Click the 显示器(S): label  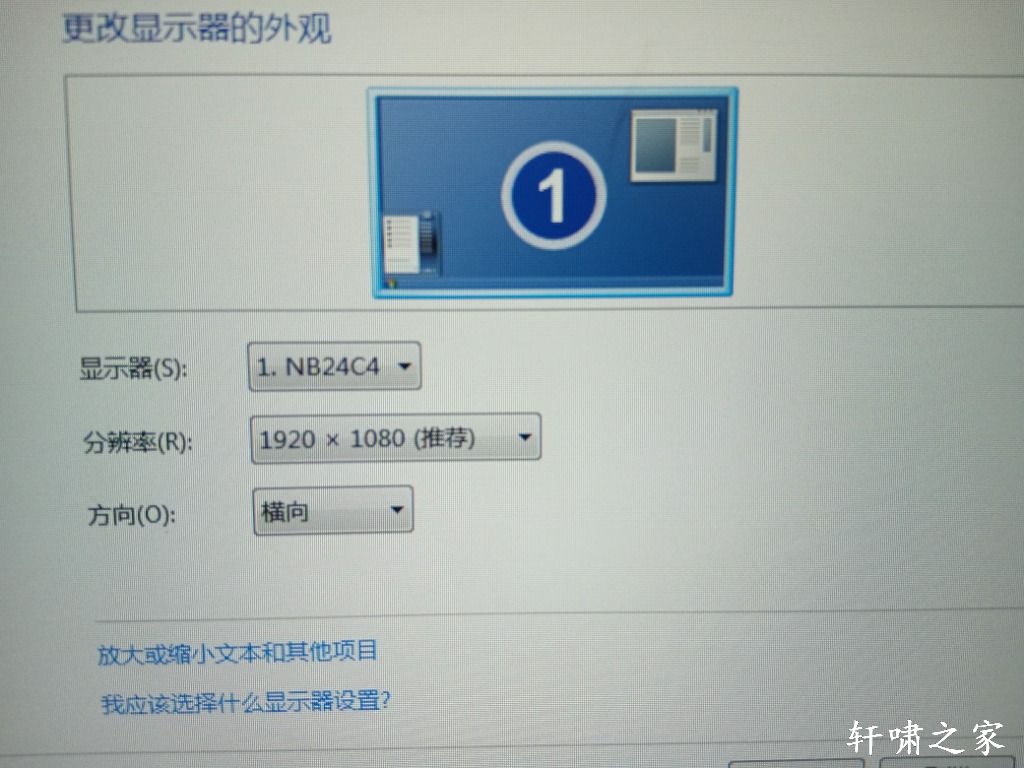133,368
